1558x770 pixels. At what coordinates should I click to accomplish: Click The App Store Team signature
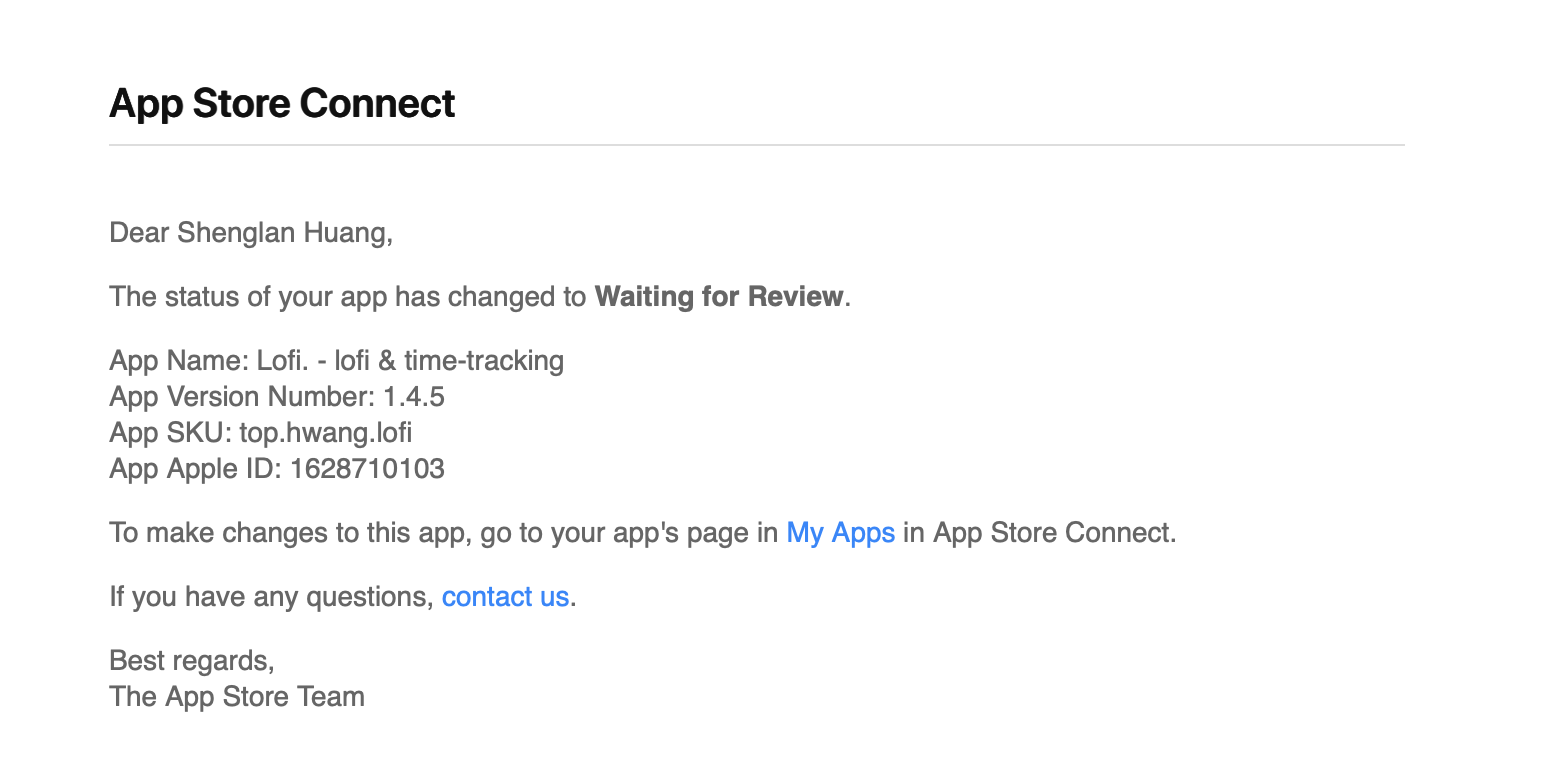[237, 697]
